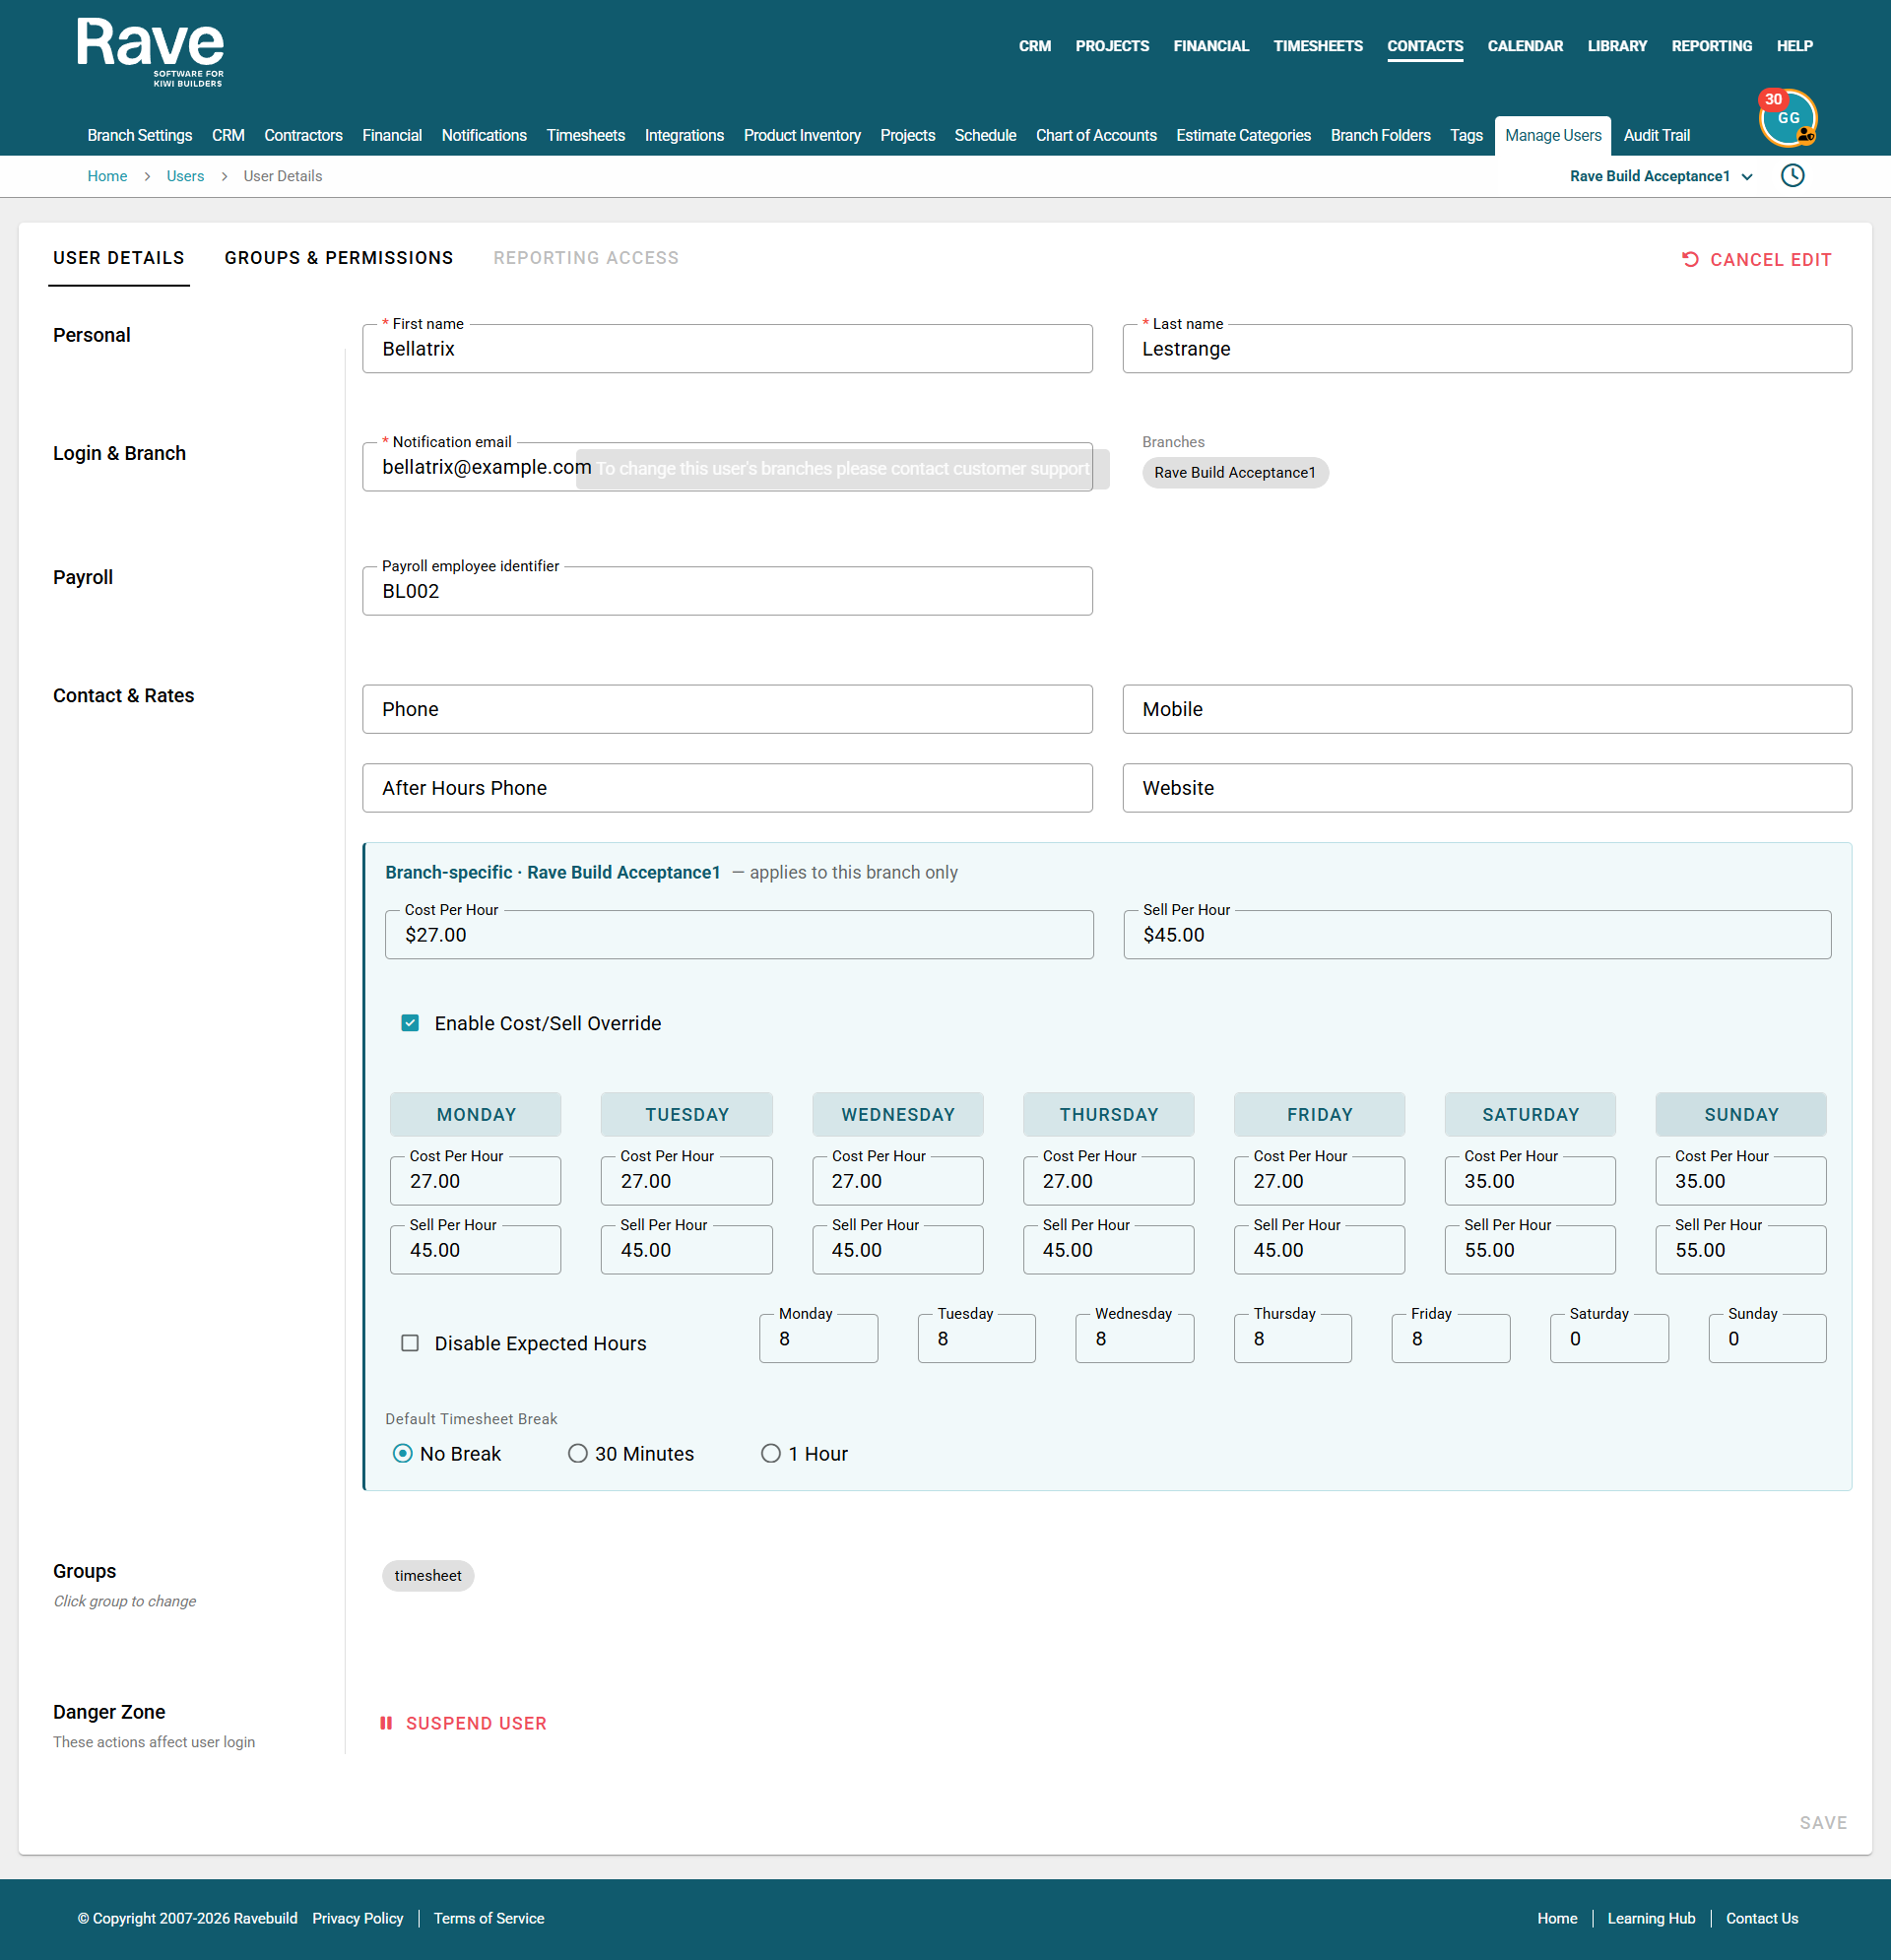The height and width of the screenshot is (1960, 1891).
Task: Click the 30 notifications badge
Action: pos(1773,99)
